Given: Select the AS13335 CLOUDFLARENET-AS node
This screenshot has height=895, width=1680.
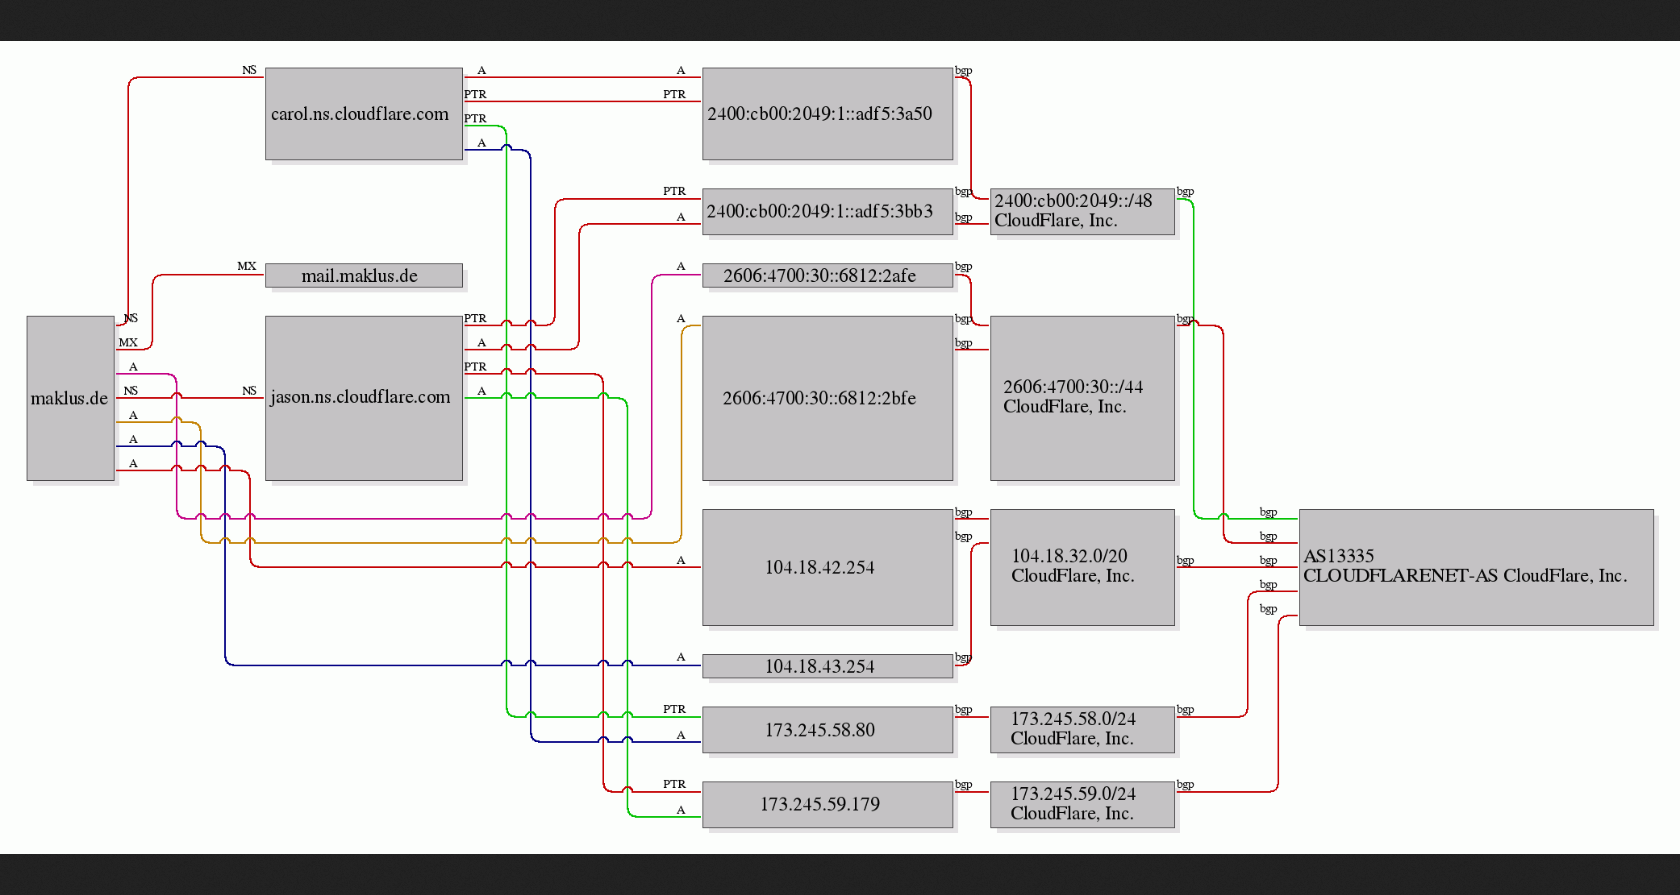Looking at the screenshot, I should coord(1476,567).
